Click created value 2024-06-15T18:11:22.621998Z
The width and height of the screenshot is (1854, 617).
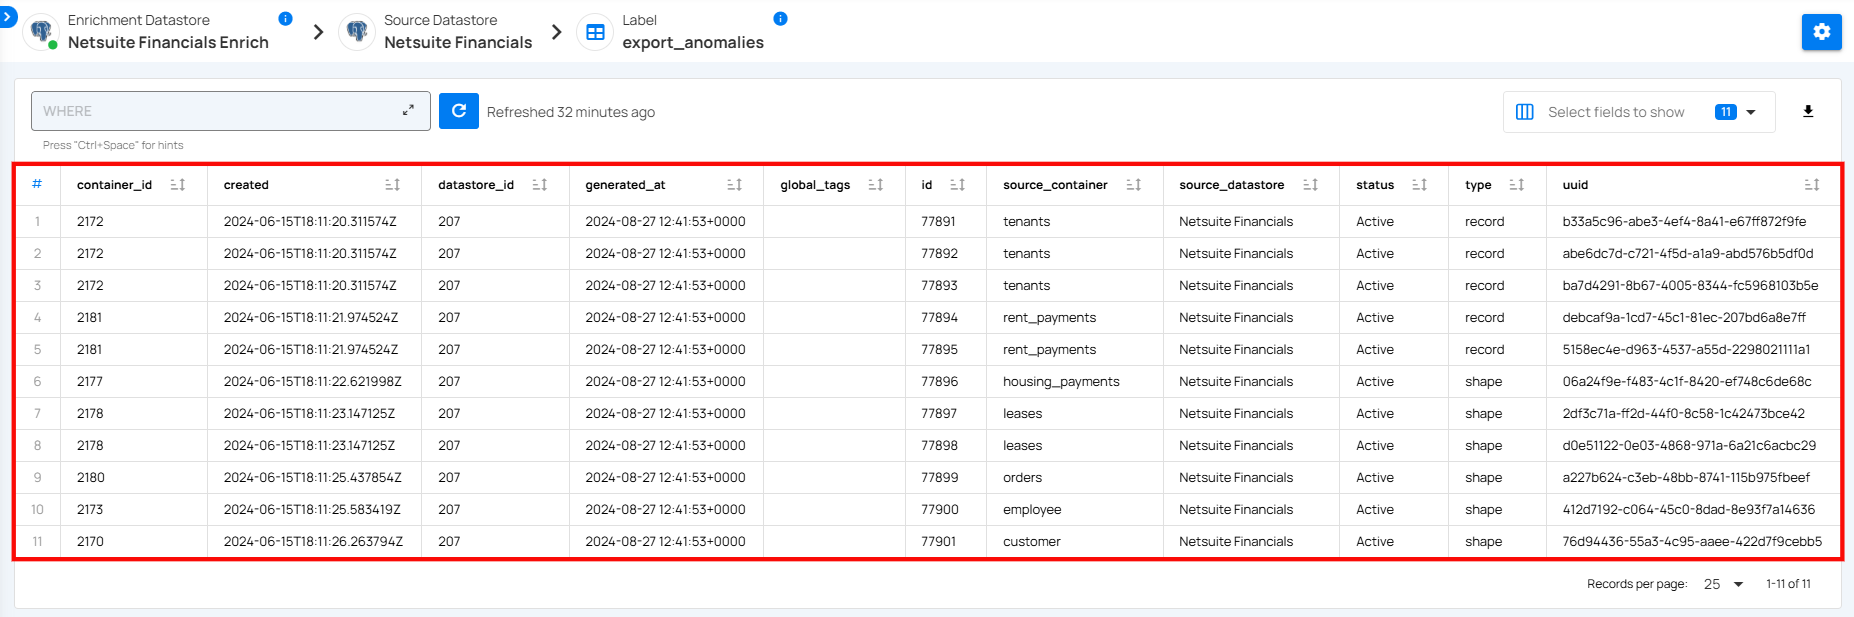pos(312,382)
